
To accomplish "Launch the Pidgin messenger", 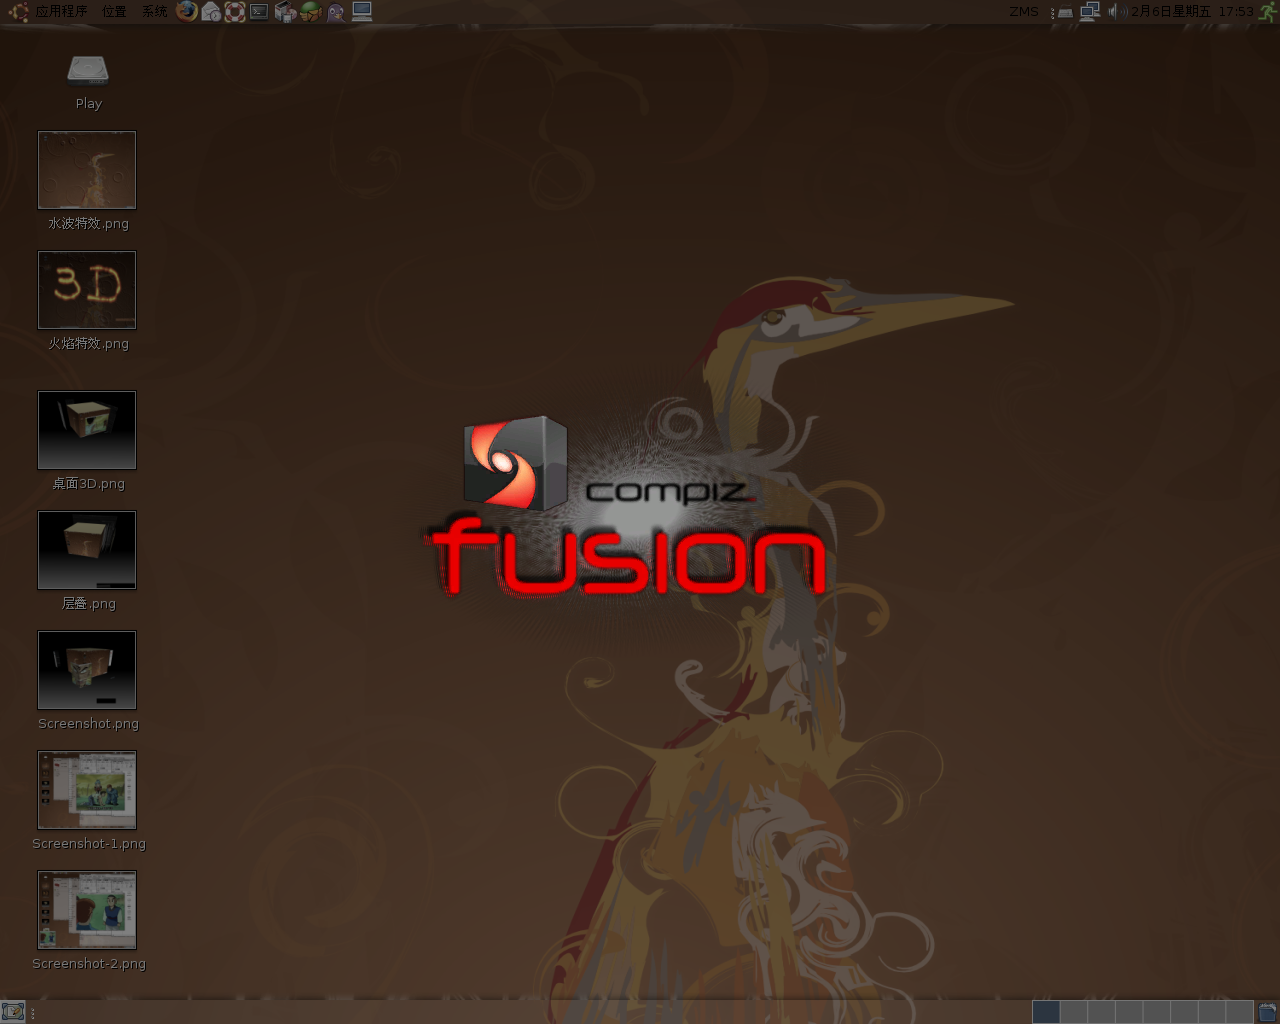I will click(336, 12).
